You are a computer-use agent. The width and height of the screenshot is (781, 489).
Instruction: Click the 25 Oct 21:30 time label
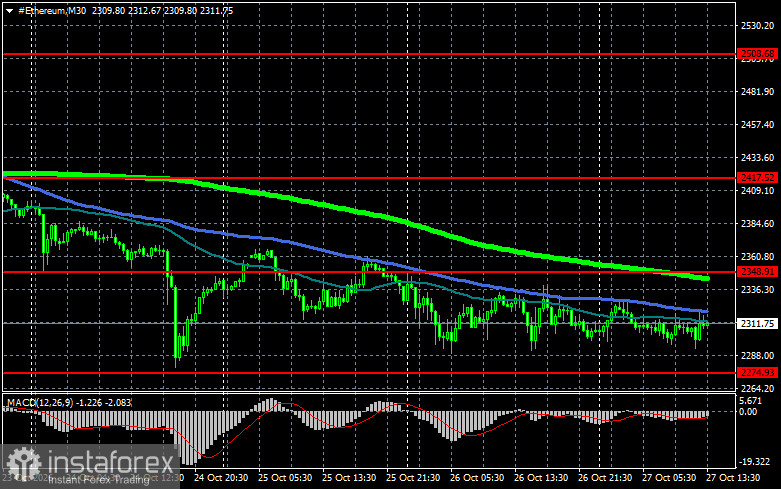click(413, 478)
